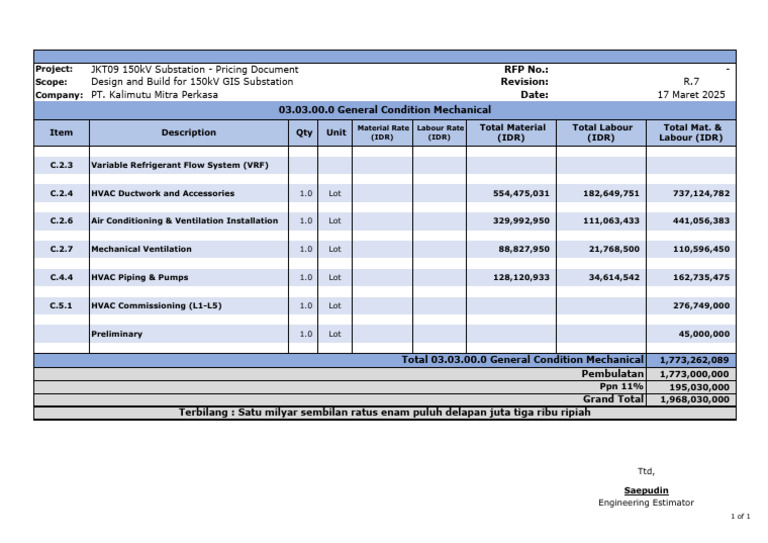This screenshot has width=768, height=543.
Task: Click 'HVAC Commissioning (L1-L5)' description
Action: 156,306
